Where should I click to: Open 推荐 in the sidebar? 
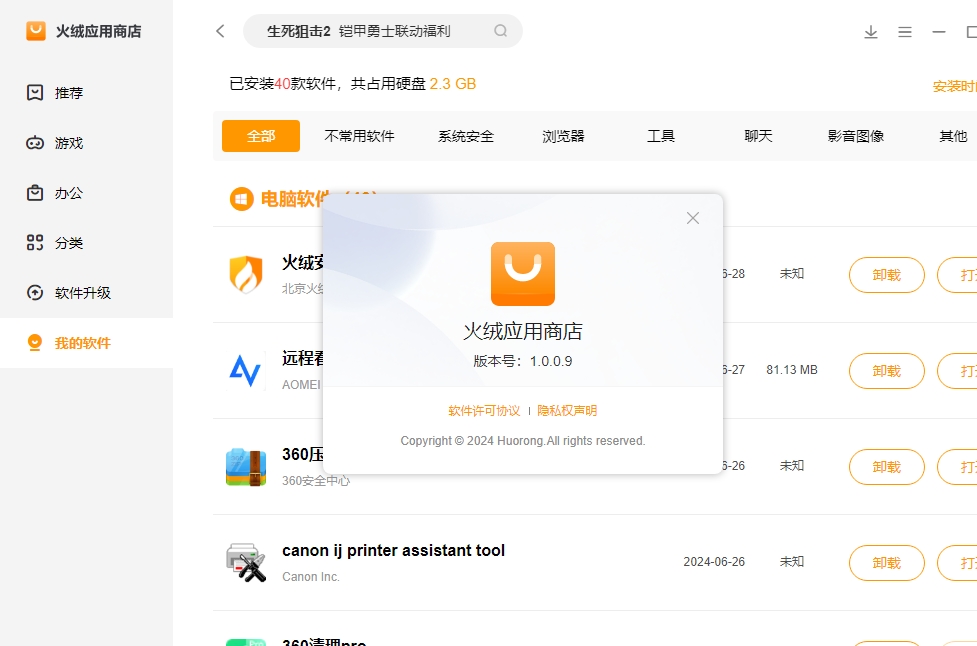click(x=87, y=93)
